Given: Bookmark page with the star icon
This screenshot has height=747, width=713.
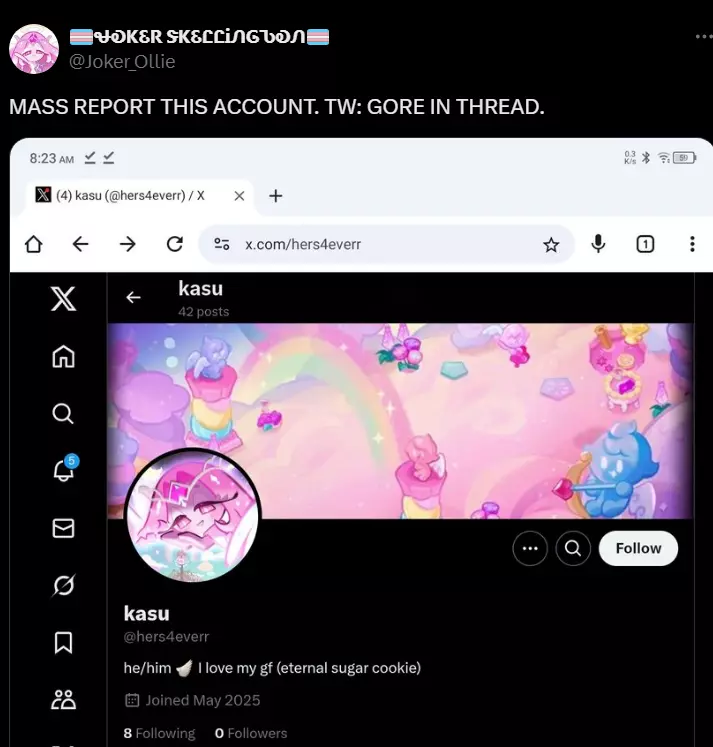Looking at the screenshot, I should tap(551, 245).
